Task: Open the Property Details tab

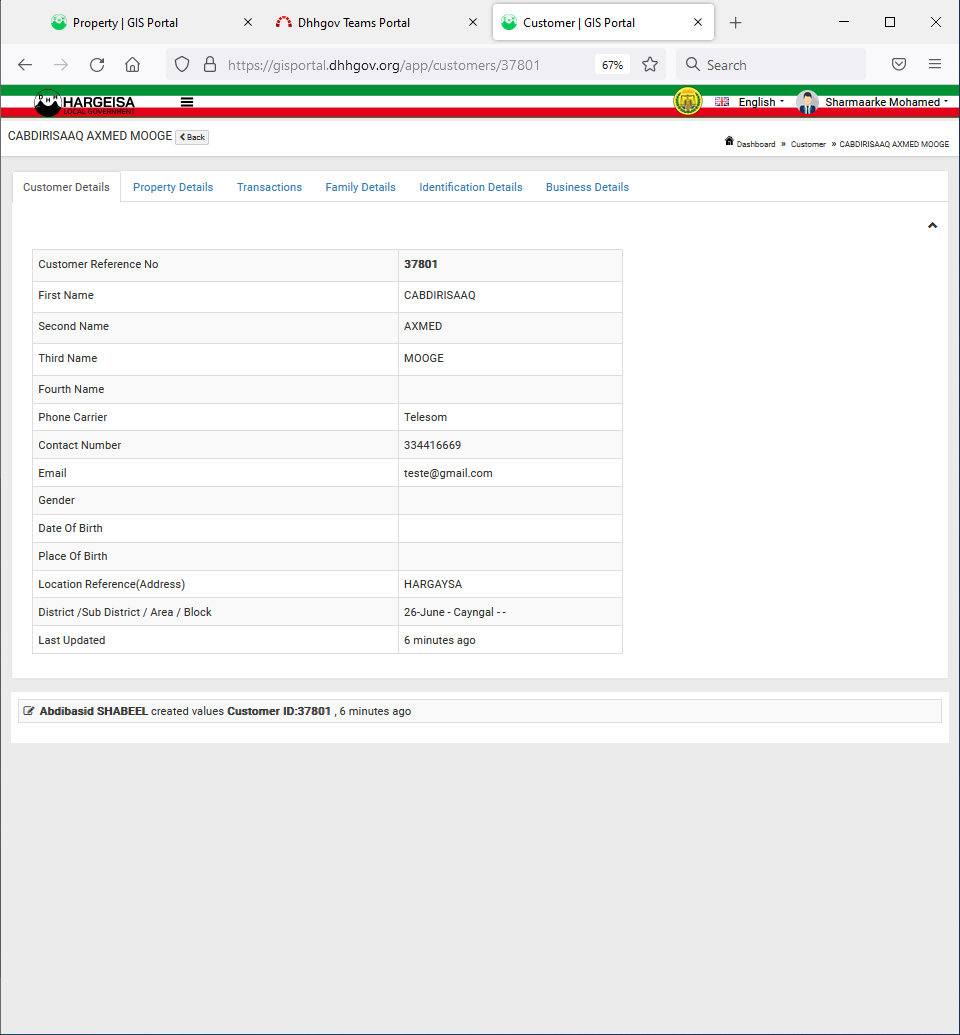Action: point(173,187)
